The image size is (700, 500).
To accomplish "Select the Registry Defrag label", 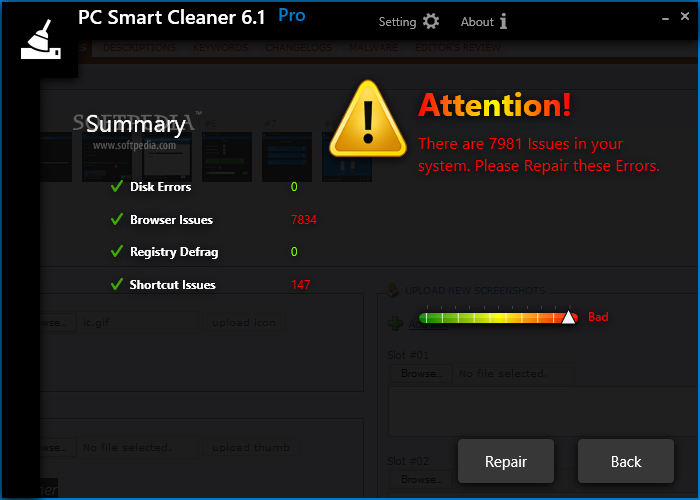I will tap(174, 252).
